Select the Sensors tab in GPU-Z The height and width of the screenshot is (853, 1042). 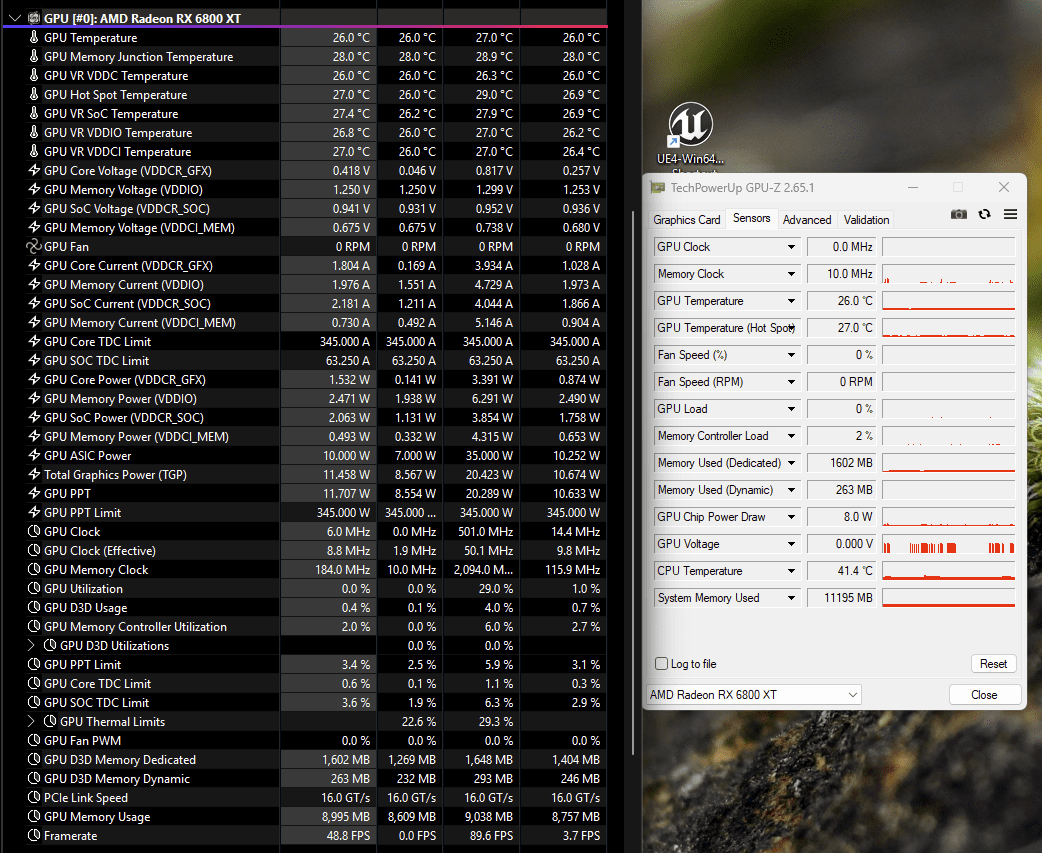752,218
